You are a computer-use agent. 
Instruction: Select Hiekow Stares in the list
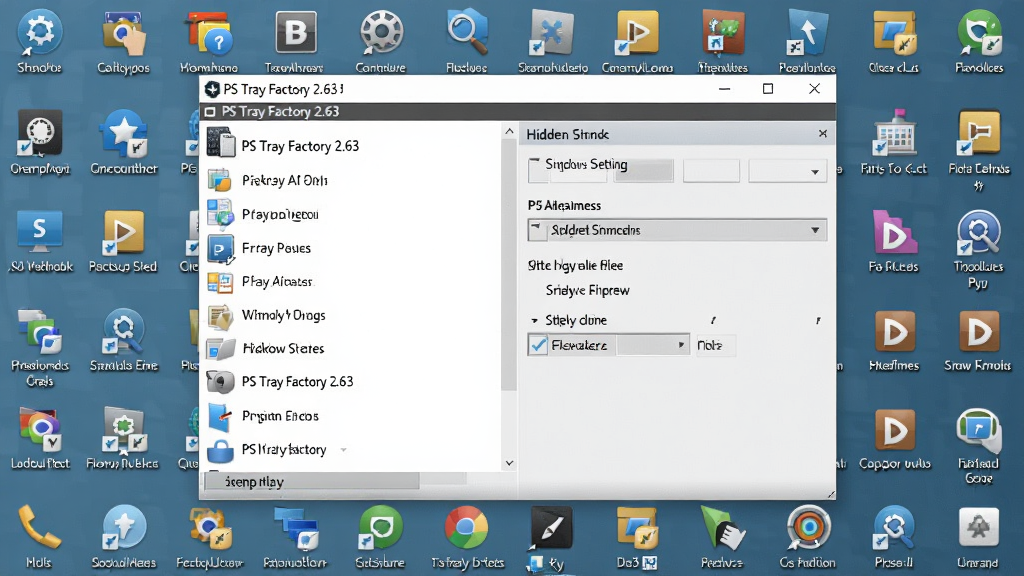point(283,349)
